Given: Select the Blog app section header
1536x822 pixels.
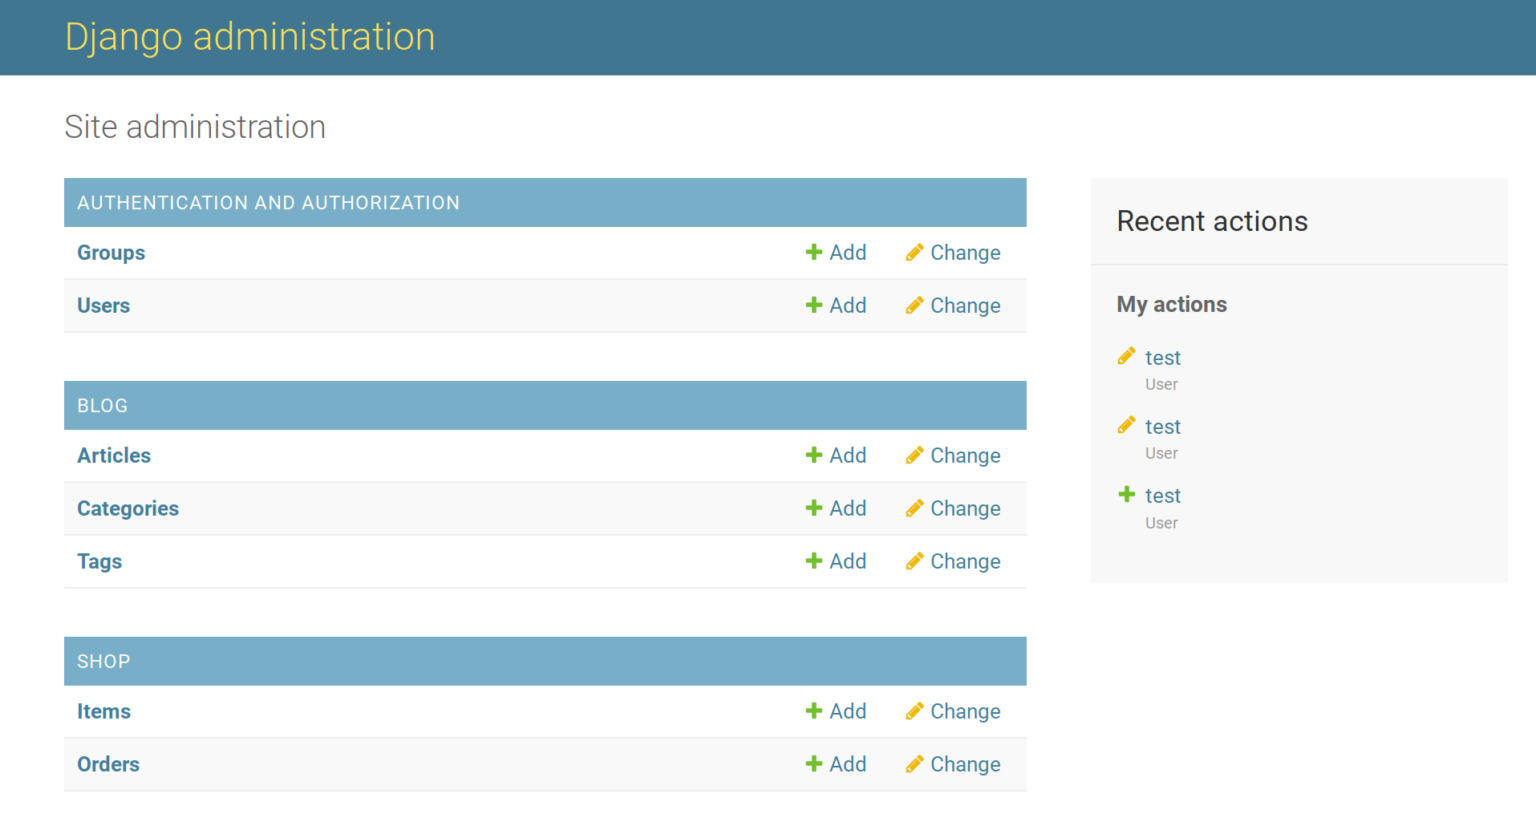Looking at the screenshot, I should click(102, 406).
